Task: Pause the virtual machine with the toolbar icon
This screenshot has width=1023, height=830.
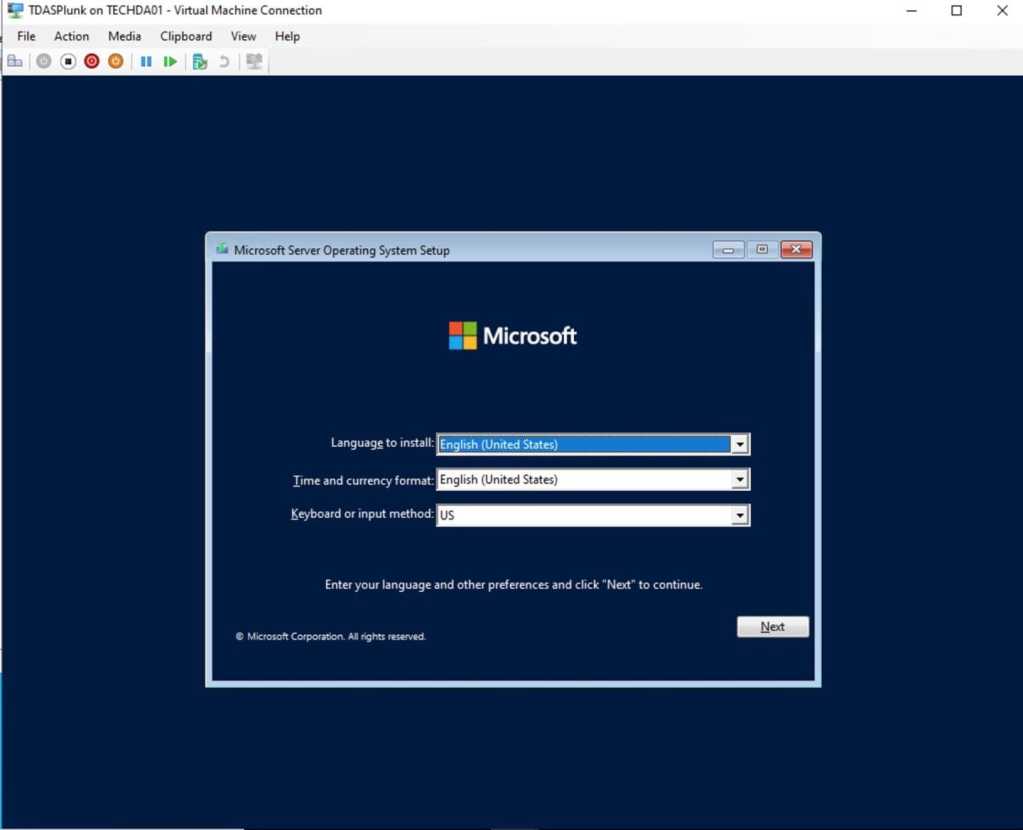Action: (x=146, y=61)
